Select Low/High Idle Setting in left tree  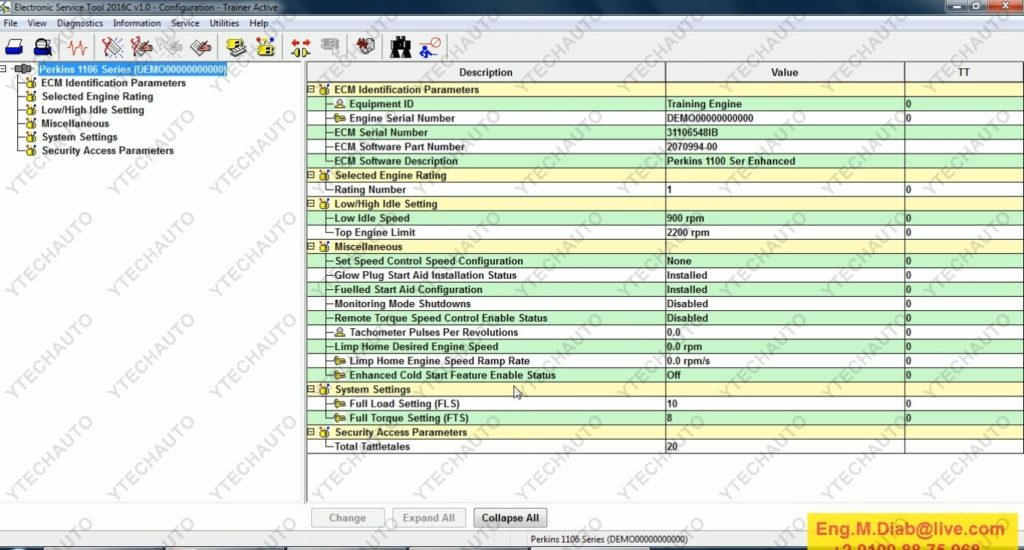(92, 110)
